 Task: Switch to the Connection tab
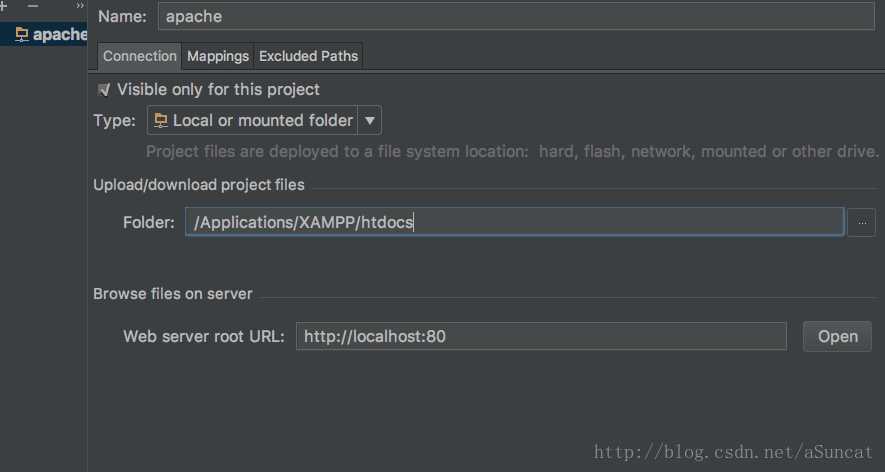pos(139,56)
